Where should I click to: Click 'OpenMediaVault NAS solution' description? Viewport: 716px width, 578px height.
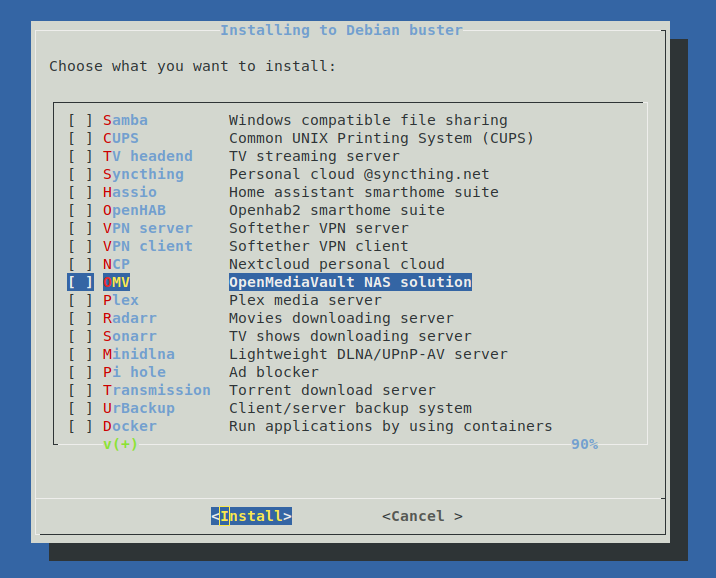click(x=350, y=282)
